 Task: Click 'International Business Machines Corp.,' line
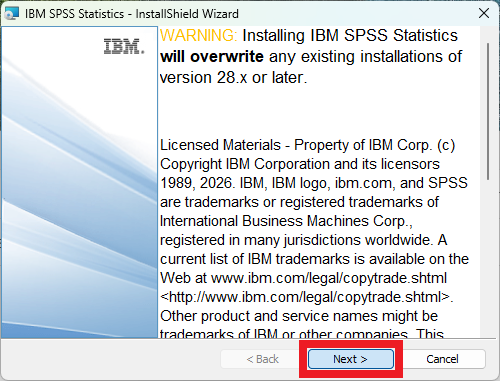[286, 221]
